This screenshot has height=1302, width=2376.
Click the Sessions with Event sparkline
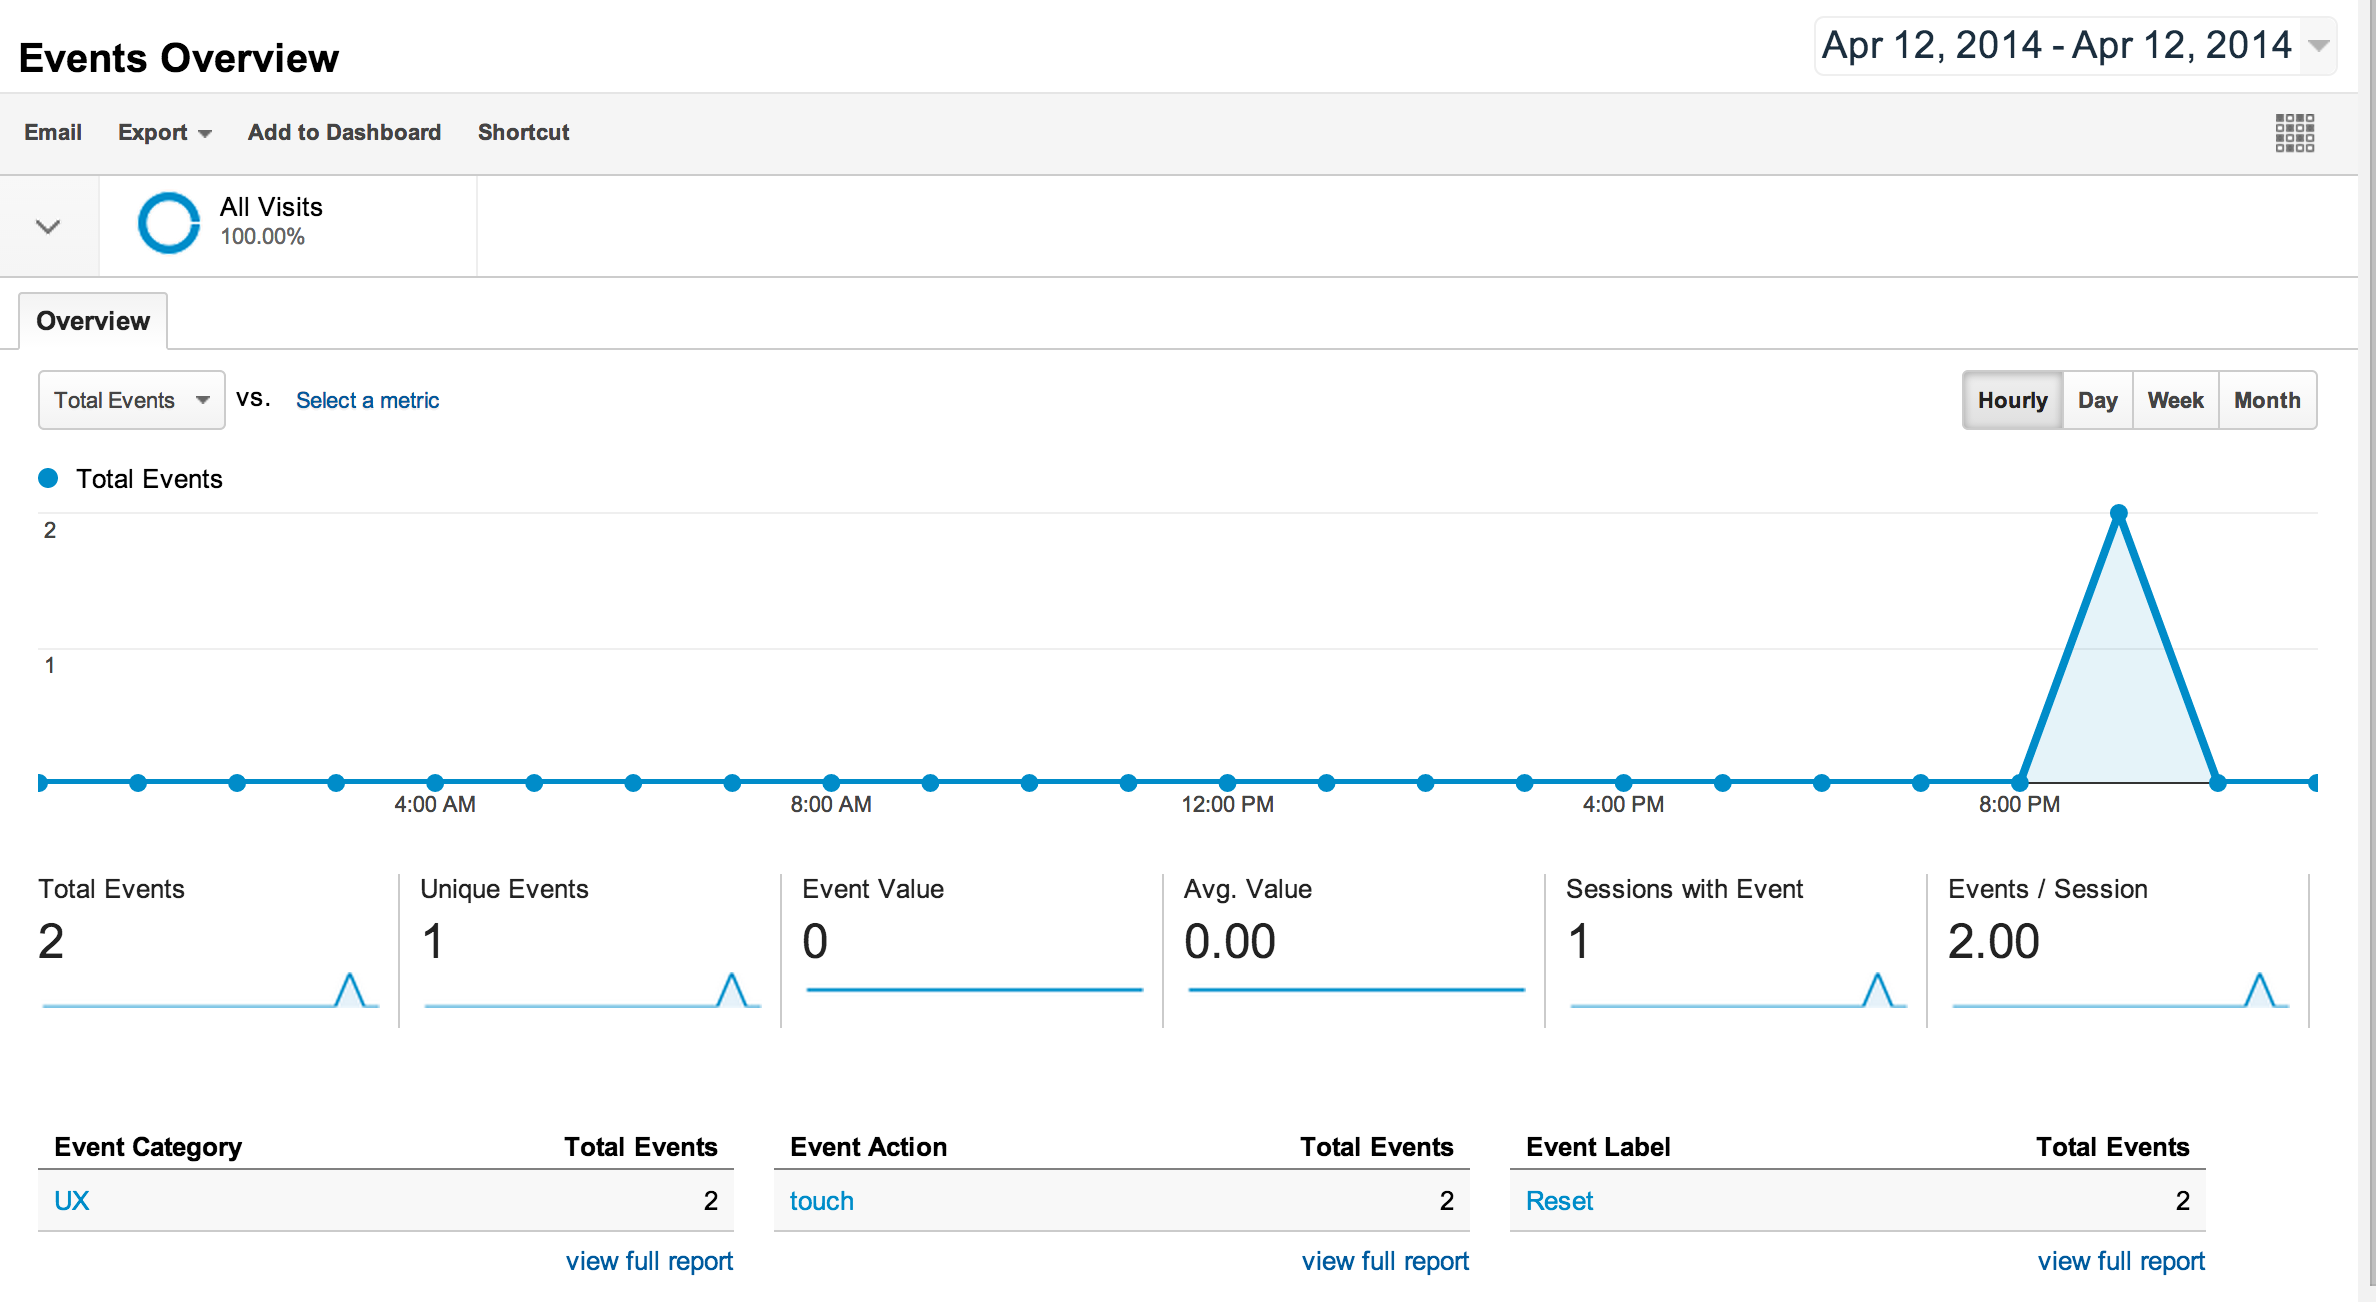(x=1738, y=990)
